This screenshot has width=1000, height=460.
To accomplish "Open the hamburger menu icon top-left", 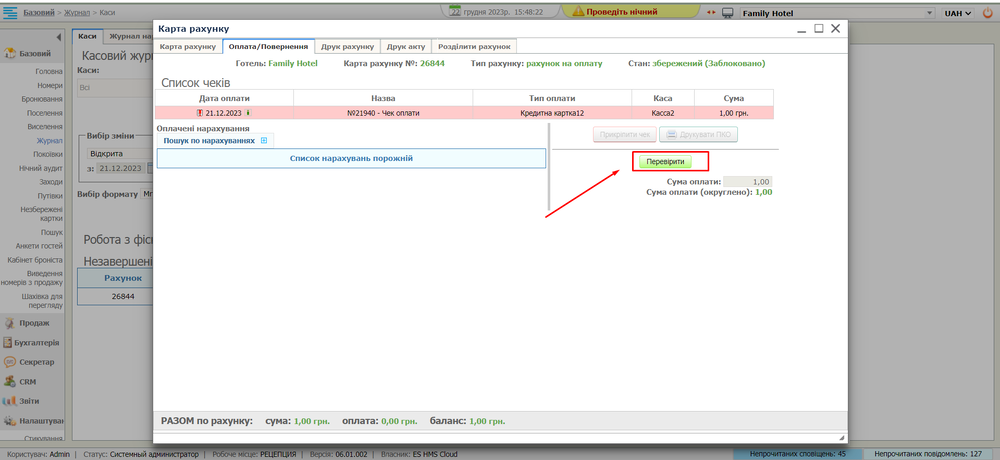I will point(10,13).
